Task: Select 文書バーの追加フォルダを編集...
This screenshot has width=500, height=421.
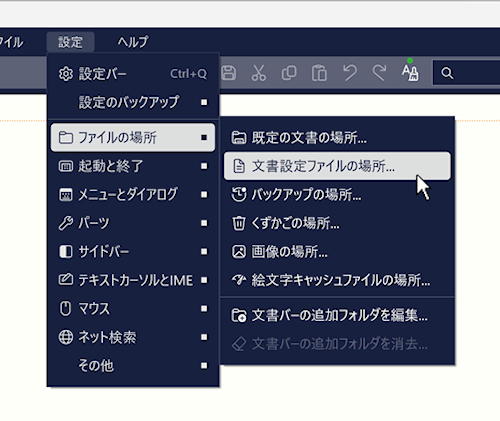Action: (x=337, y=315)
